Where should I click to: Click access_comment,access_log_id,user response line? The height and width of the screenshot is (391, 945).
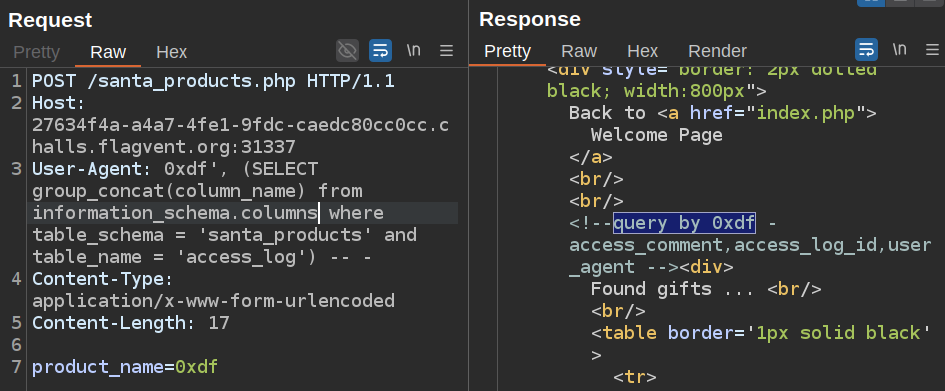(750, 245)
